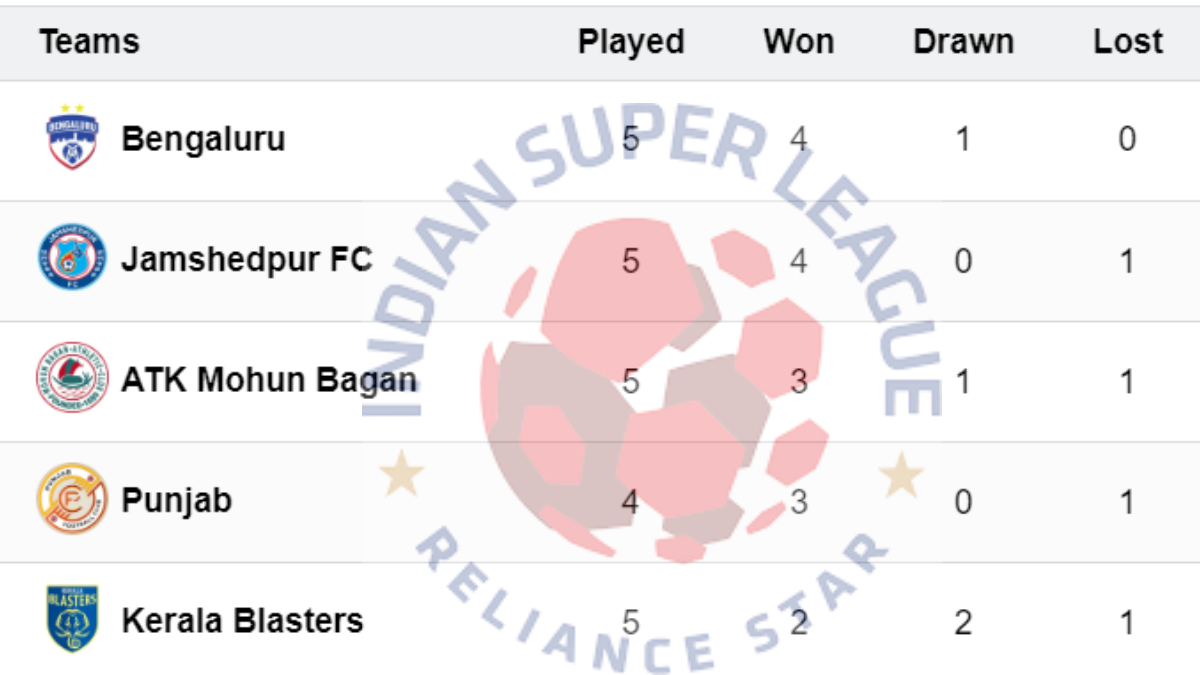The image size is (1200, 675).
Task: Open the Jamshedpur FC team link
Action: [x=246, y=260]
